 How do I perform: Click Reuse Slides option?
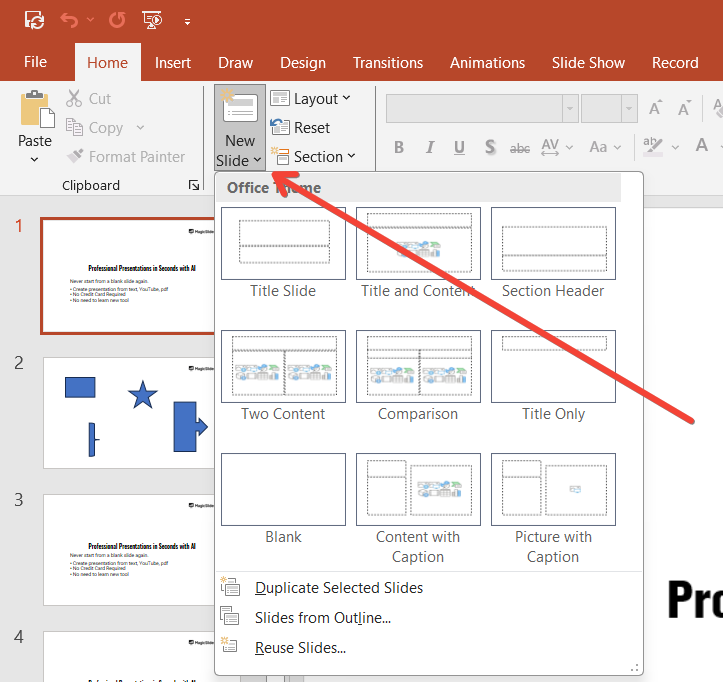coord(300,648)
